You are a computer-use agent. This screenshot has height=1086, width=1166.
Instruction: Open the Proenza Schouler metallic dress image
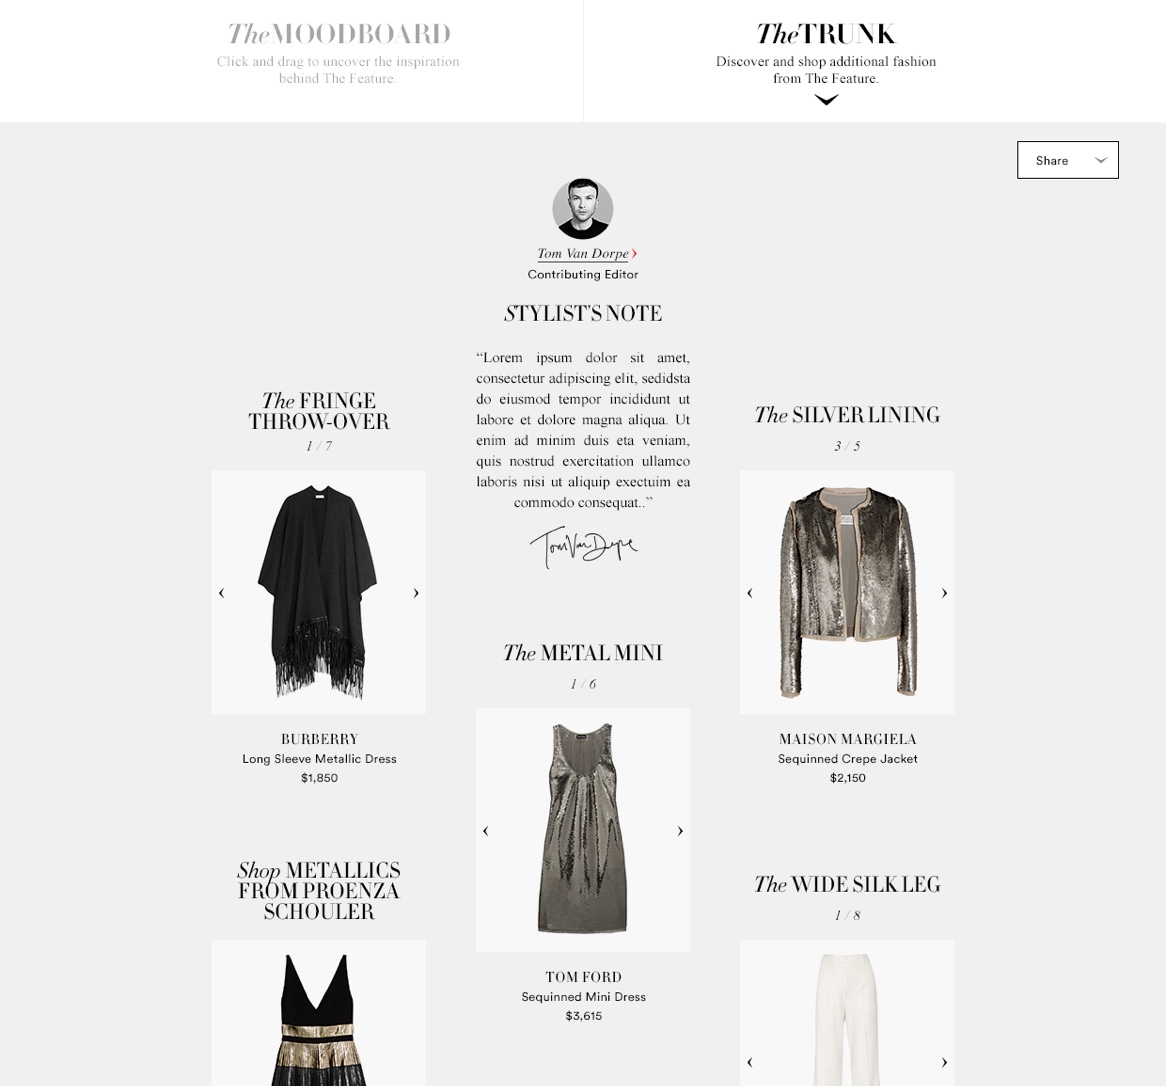[319, 1013]
